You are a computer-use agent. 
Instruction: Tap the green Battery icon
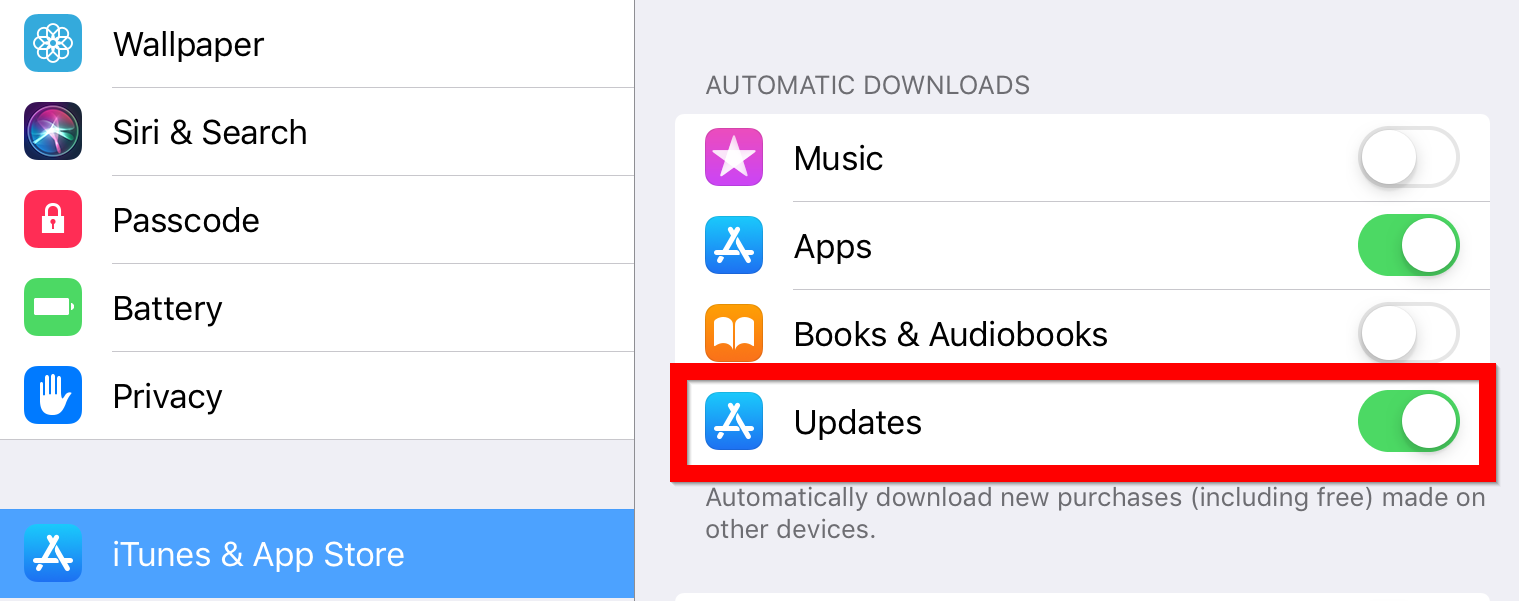(x=53, y=307)
